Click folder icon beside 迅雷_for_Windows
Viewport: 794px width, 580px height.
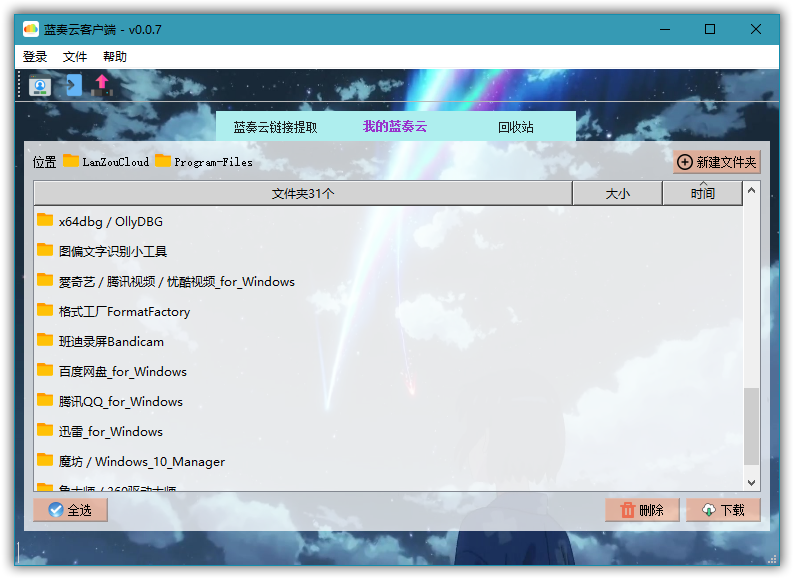pos(45,430)
